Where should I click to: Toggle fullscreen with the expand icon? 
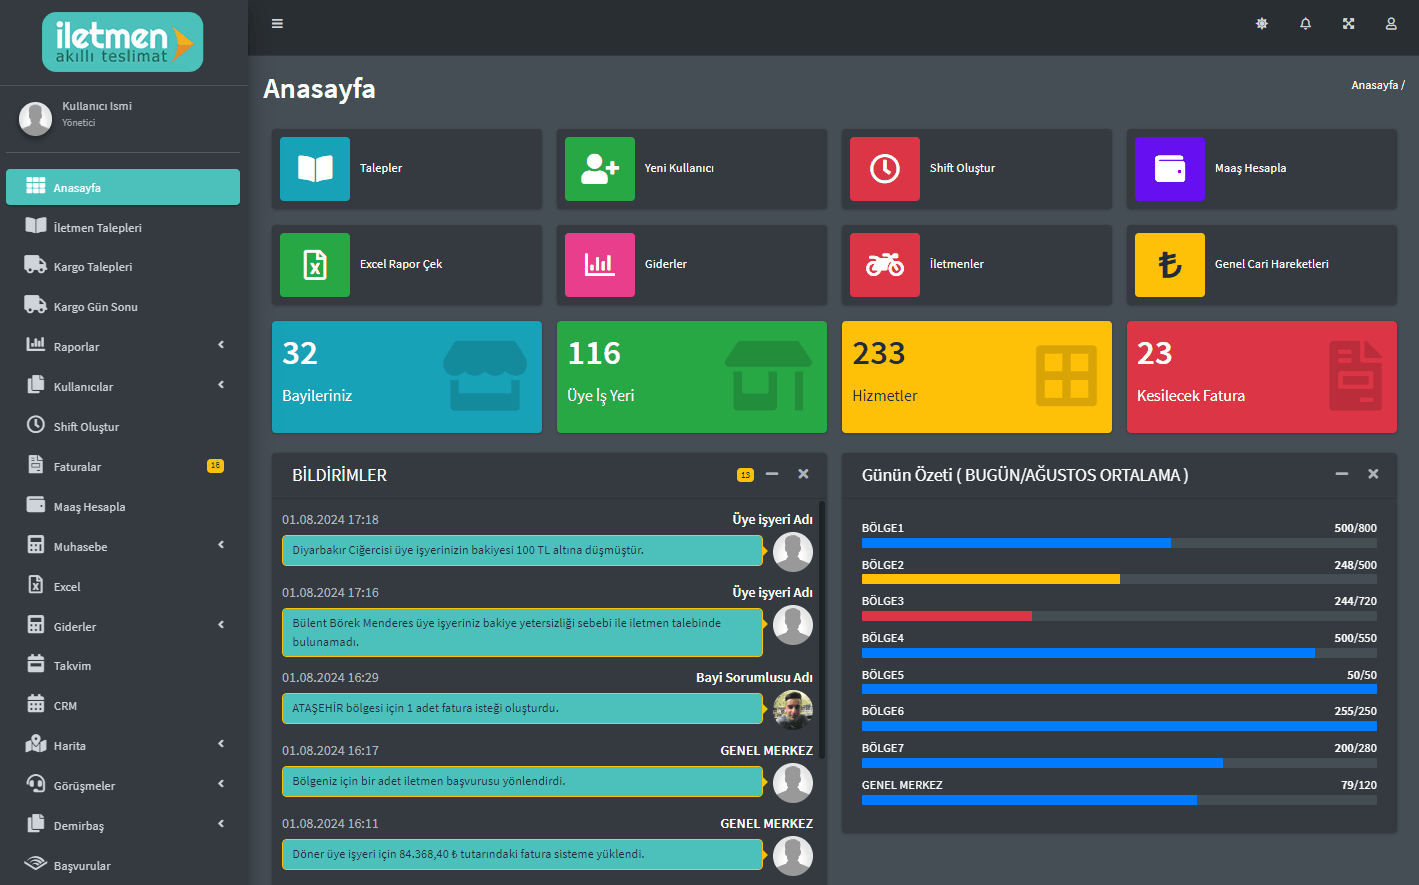click(1348, 24)
